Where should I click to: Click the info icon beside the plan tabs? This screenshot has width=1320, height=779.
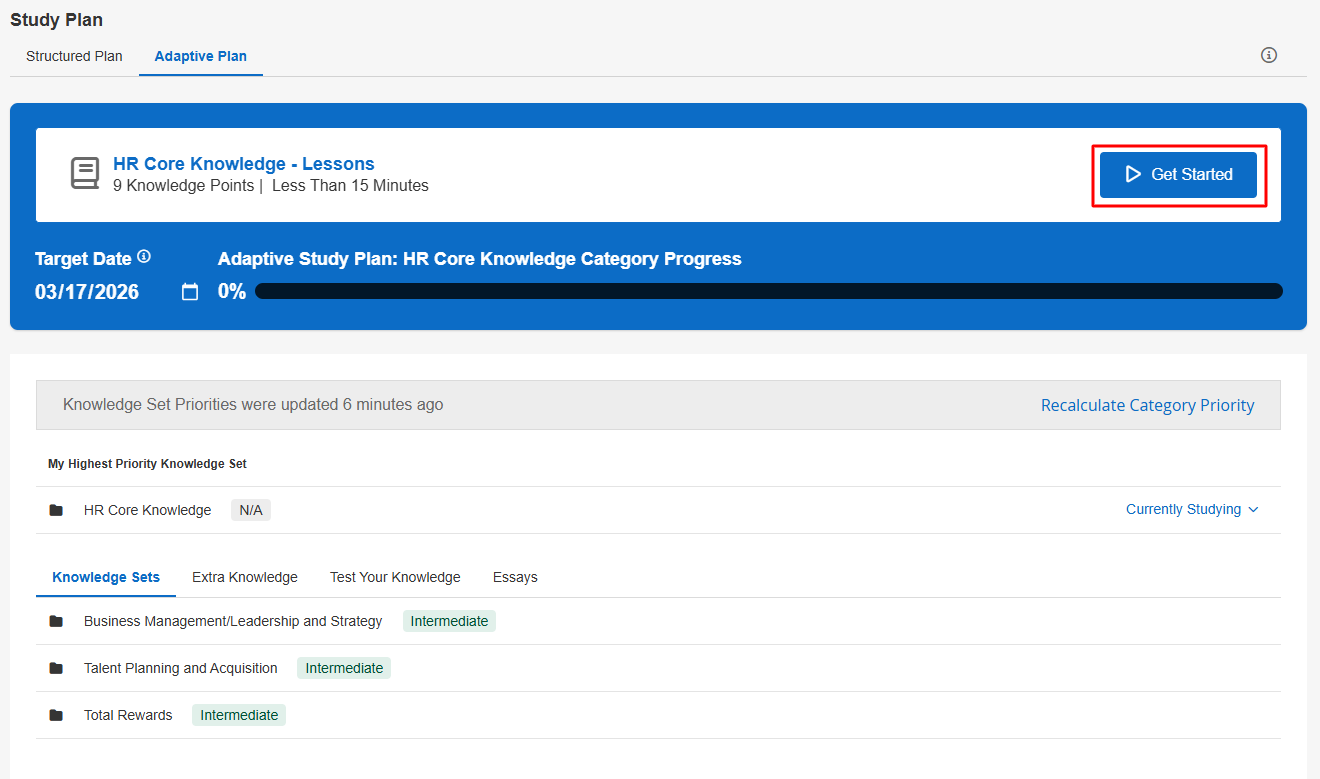pos(1269,55)
